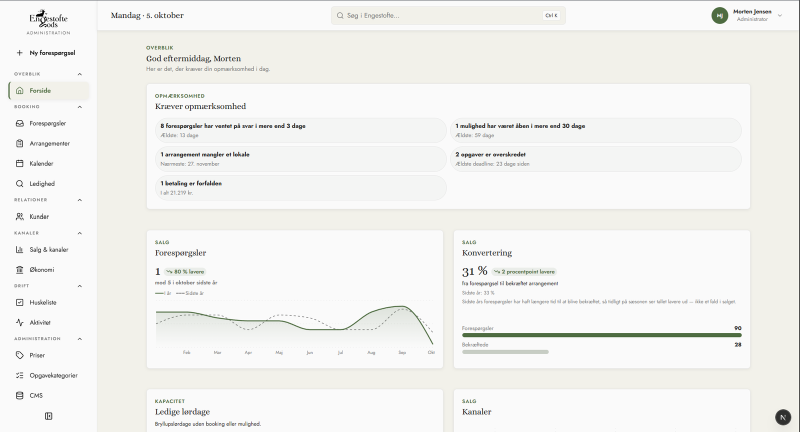Collapse the Kanaler sidebar section
Viewport: 800px width, 432px height.
(80, 233)
